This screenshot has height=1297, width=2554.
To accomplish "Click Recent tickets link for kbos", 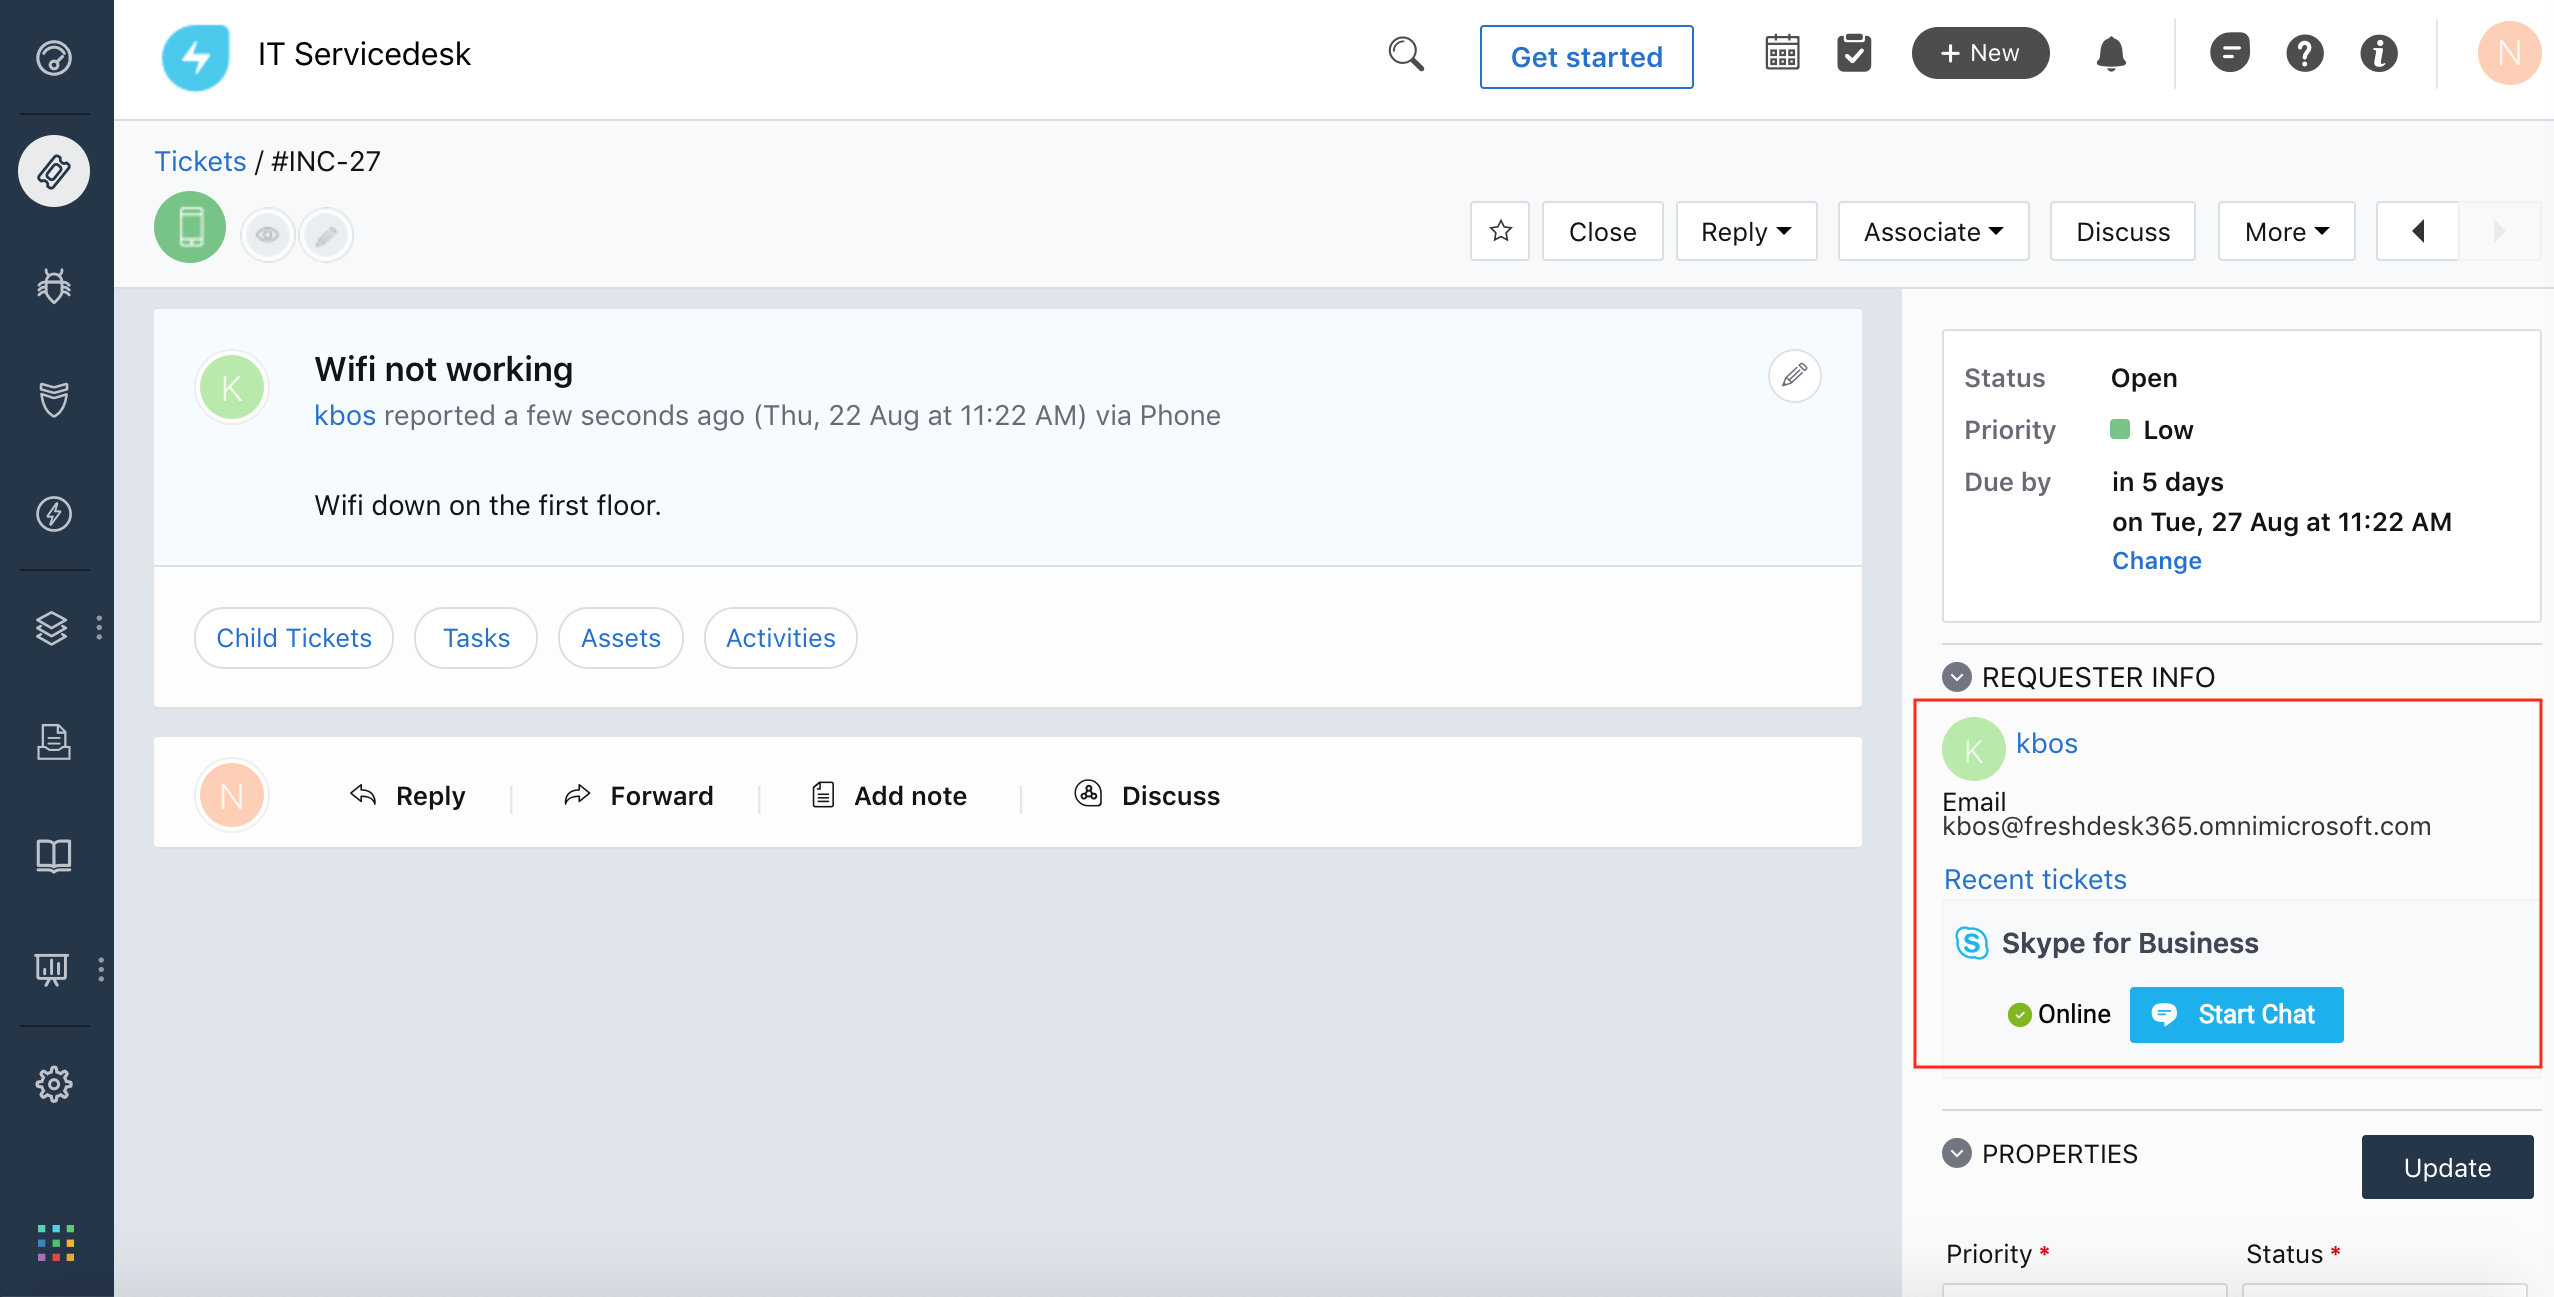I will [x=2036, y=878].
